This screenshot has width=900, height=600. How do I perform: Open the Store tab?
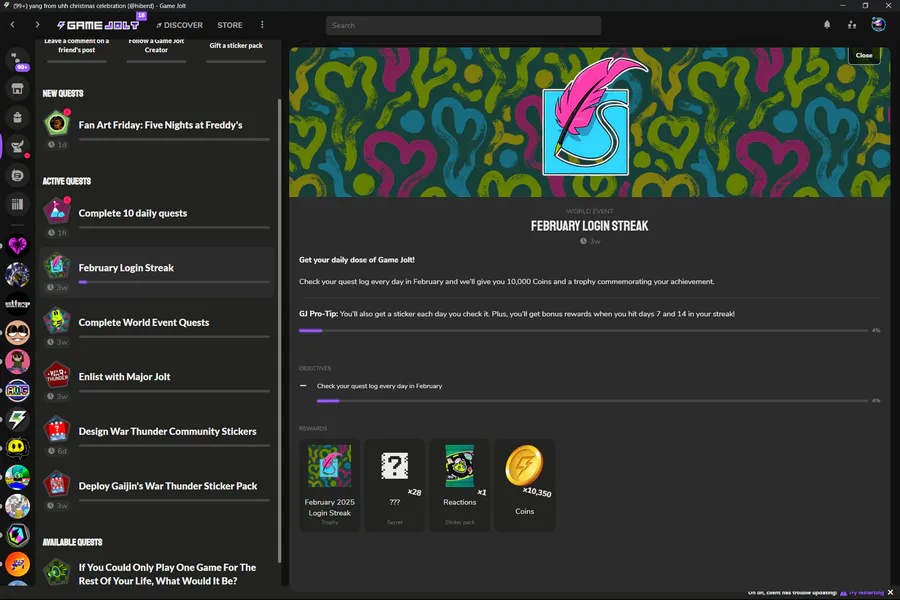[x=230, y=25]
